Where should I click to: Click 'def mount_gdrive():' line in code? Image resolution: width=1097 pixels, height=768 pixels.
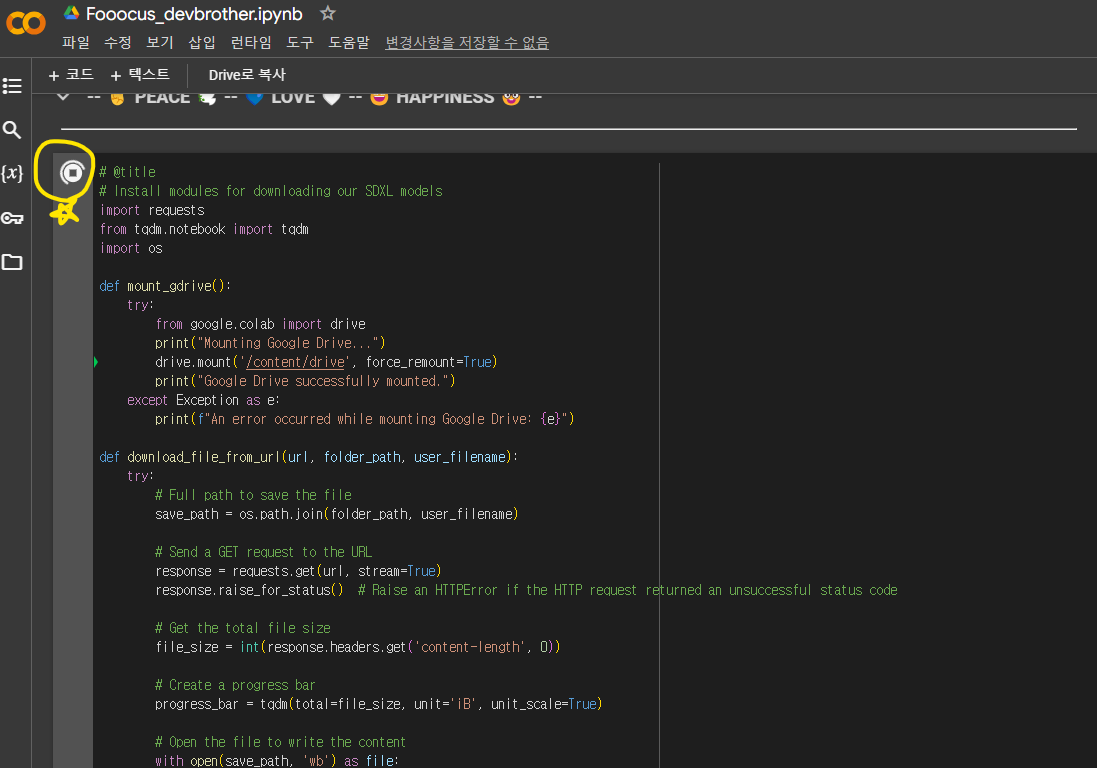(165, 286)
